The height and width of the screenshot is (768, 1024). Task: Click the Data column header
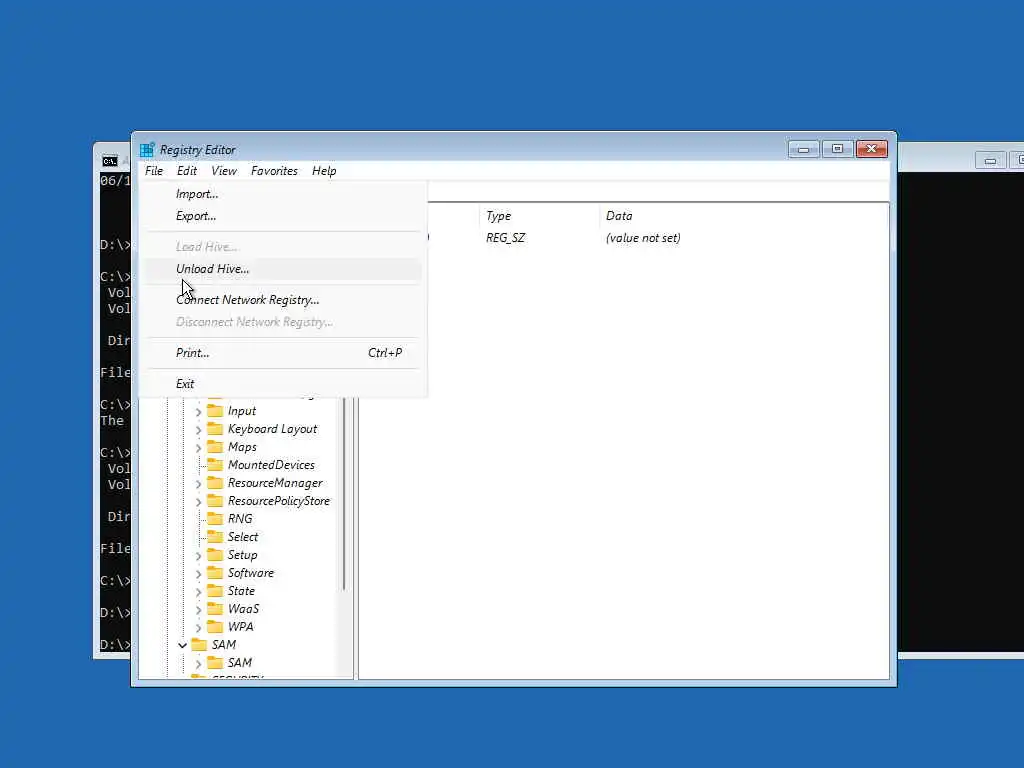(x=619, y=216)
